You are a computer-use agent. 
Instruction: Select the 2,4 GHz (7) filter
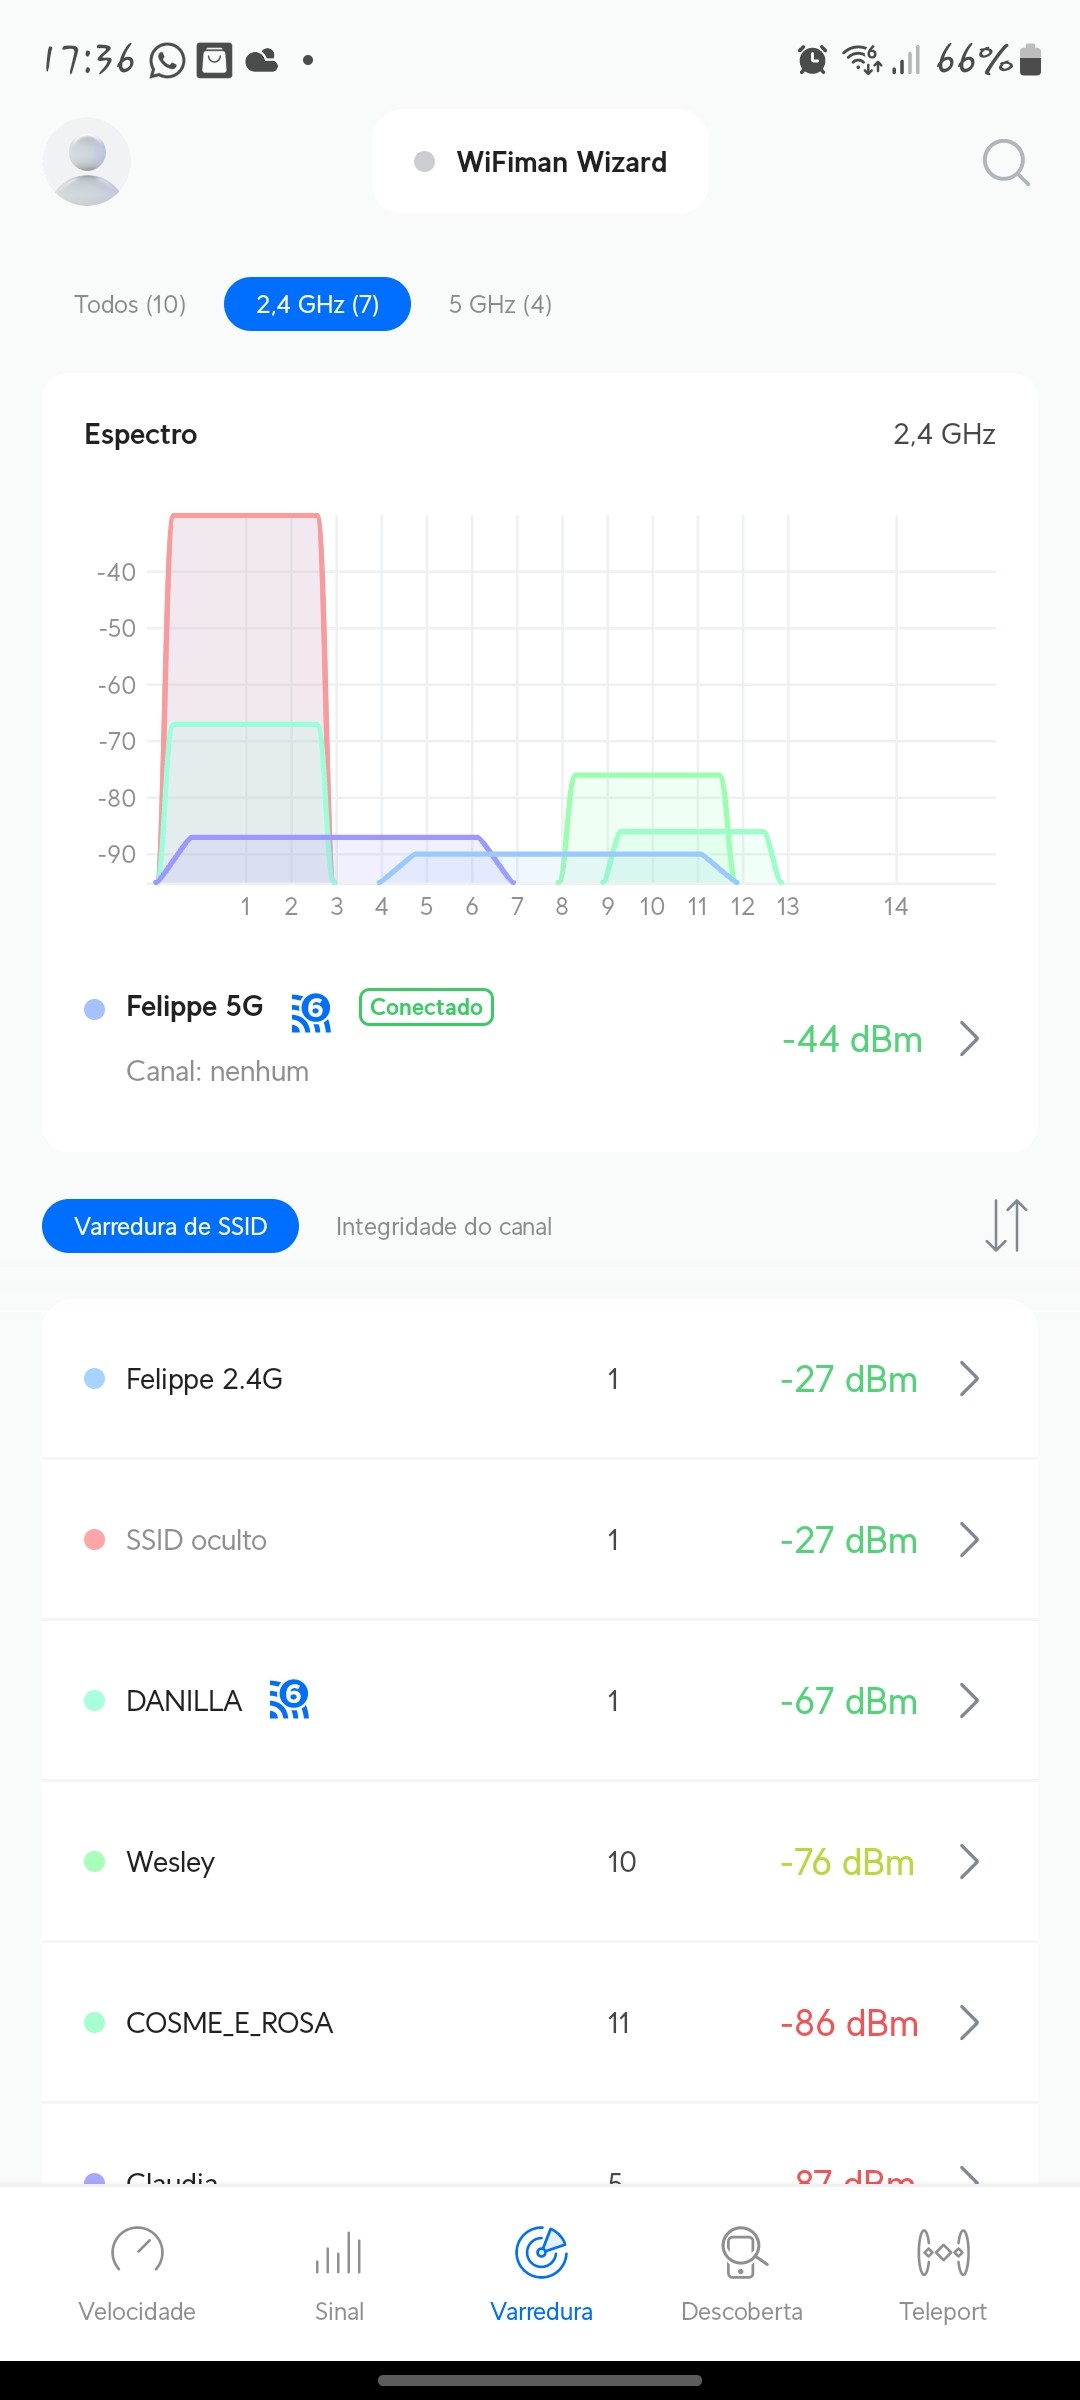[317, 304]
